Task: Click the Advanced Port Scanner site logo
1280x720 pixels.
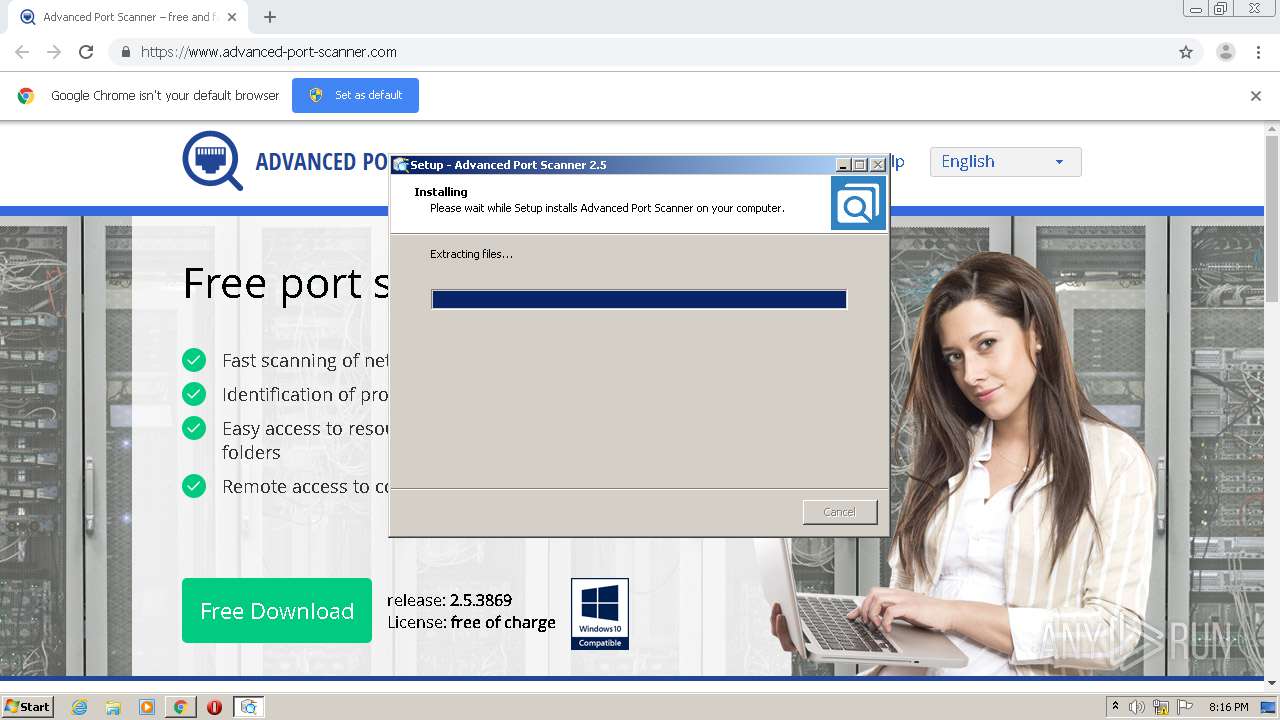Action: [x=212, y=161]
